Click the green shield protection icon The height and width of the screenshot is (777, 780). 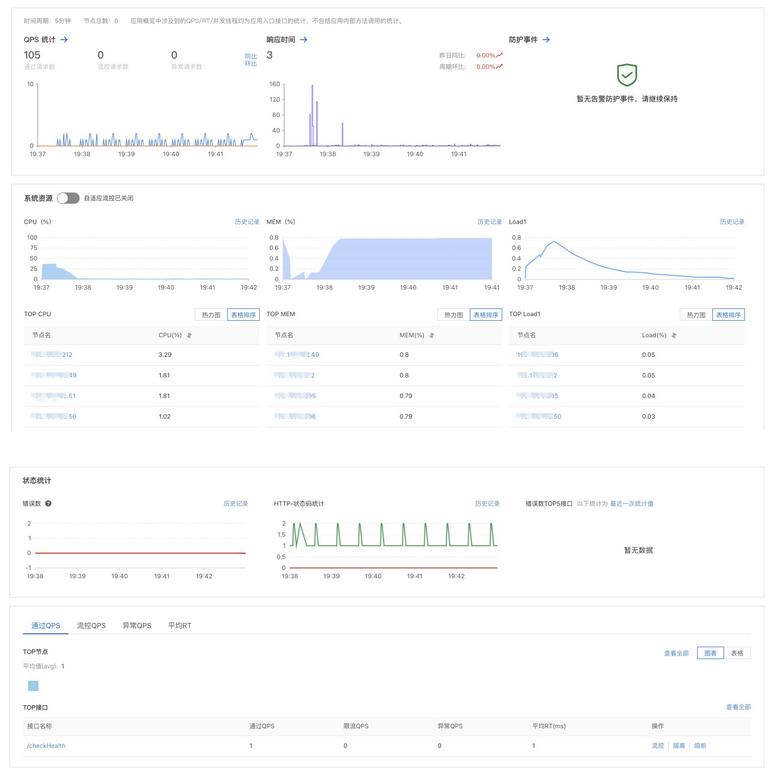coord(627,75)
